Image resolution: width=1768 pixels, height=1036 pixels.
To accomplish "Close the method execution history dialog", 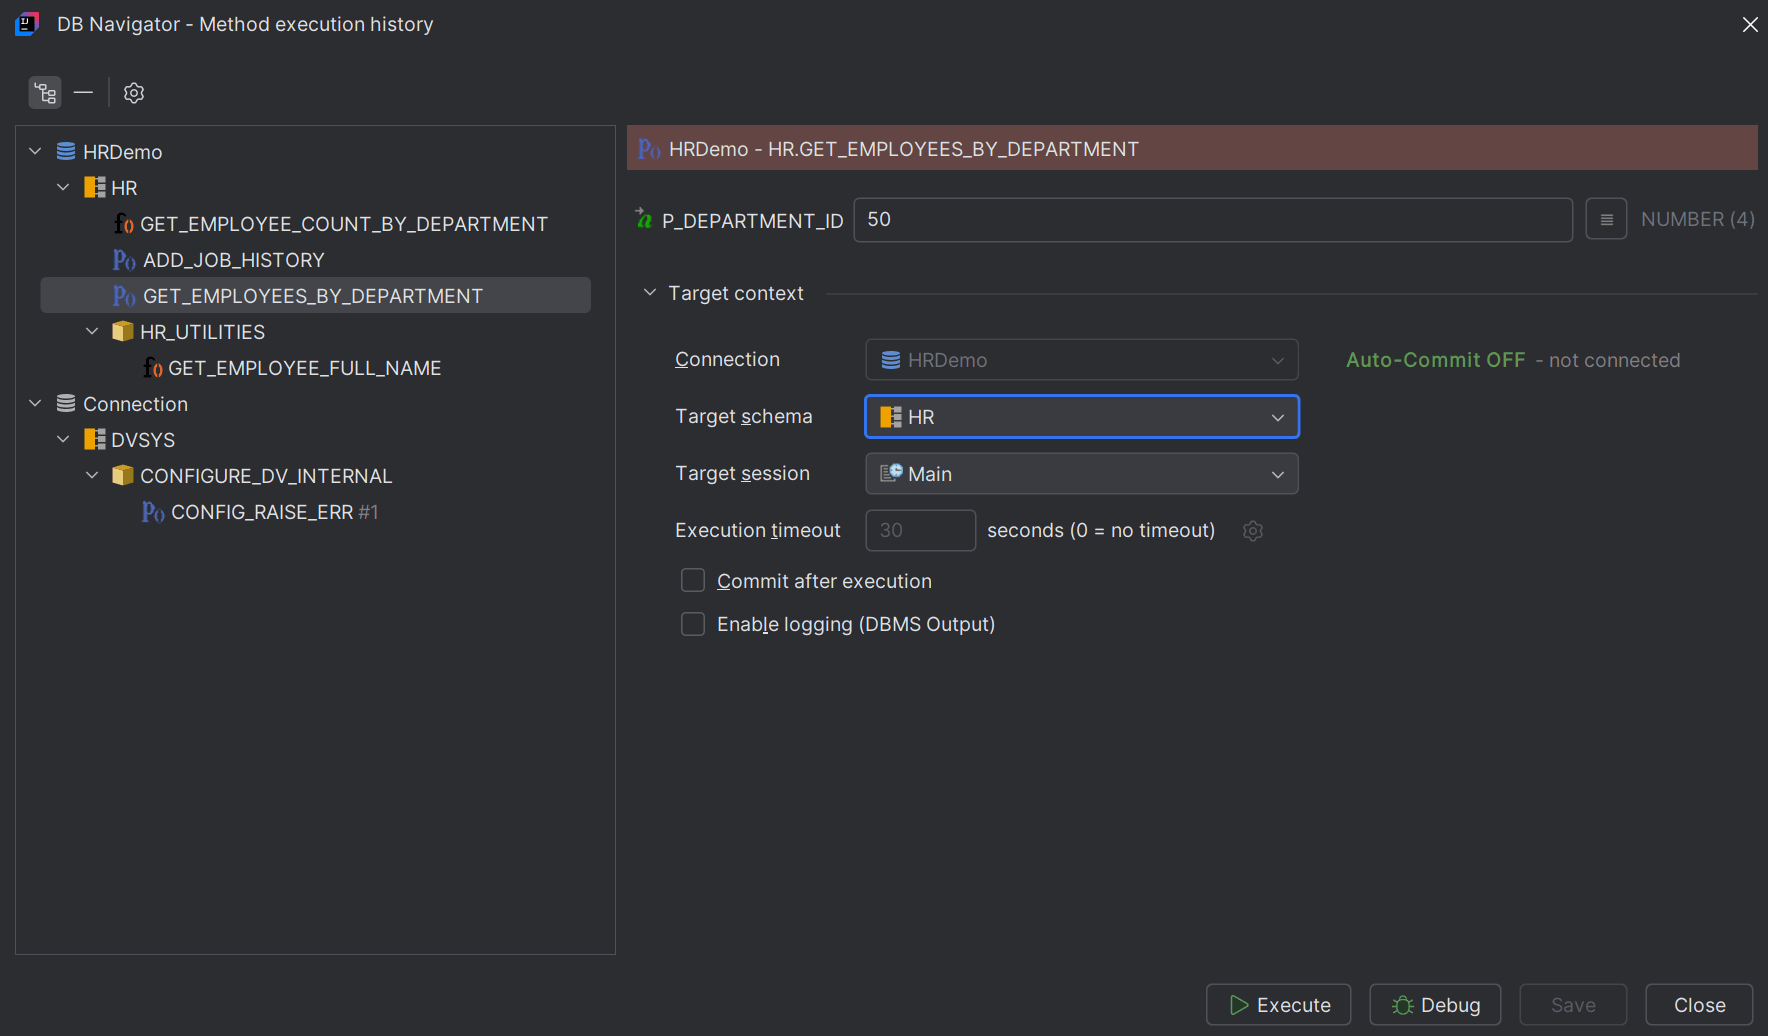I will click(x=1750, y=24).
